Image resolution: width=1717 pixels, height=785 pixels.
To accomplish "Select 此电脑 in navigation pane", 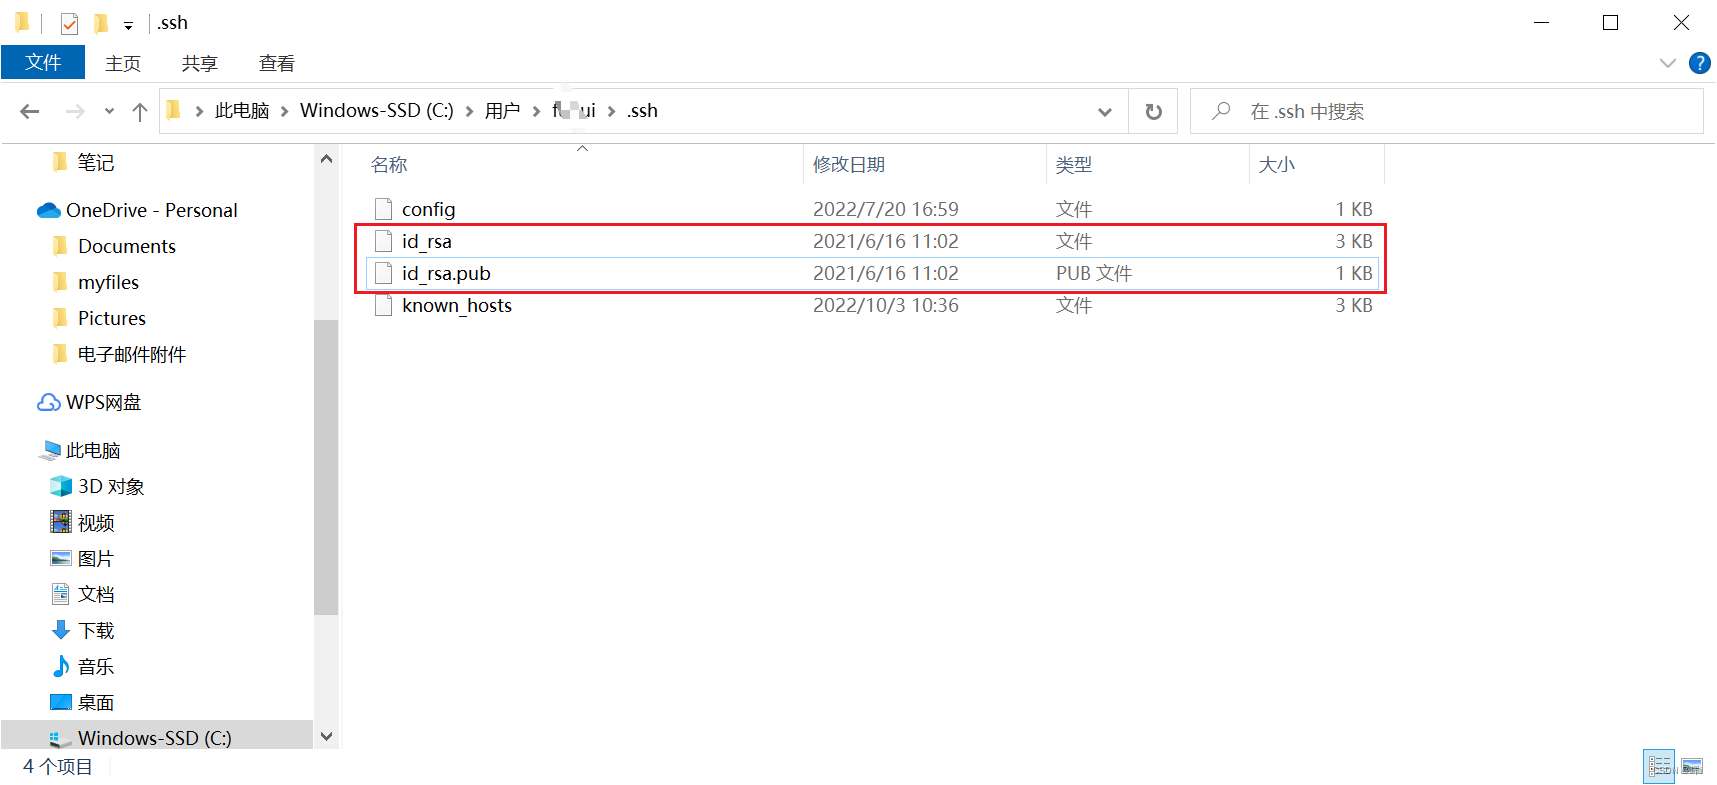I will [x=93, y=450].
